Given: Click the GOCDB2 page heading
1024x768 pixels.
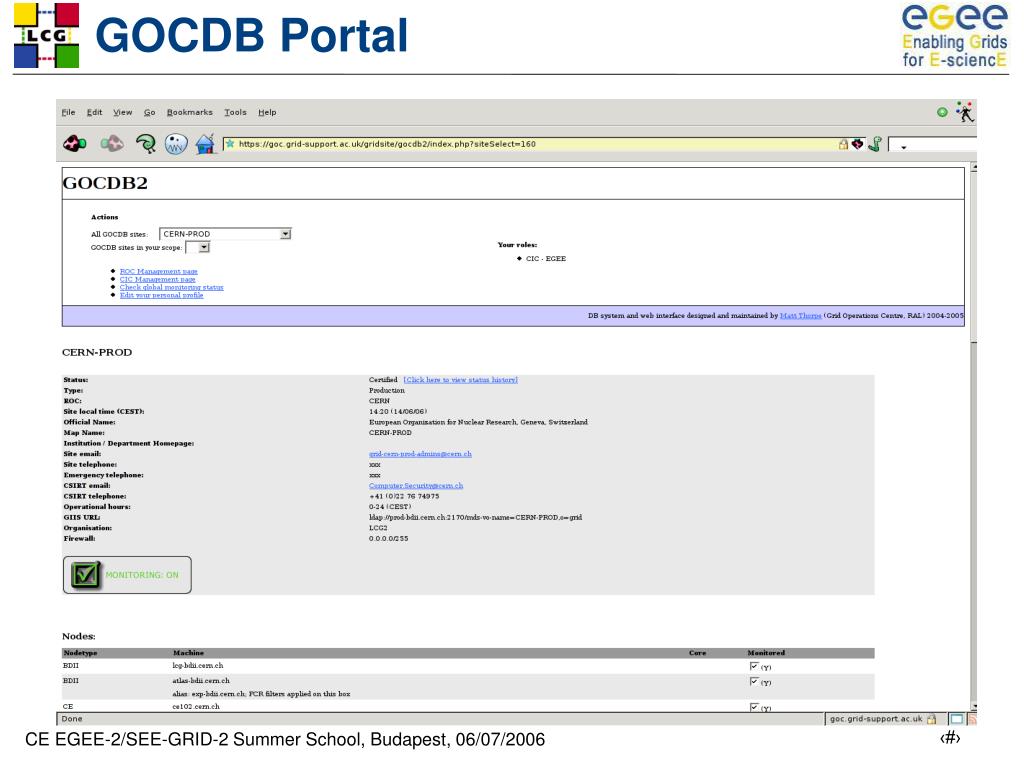Looking at the screenshot, I should [x=104, y=183].
